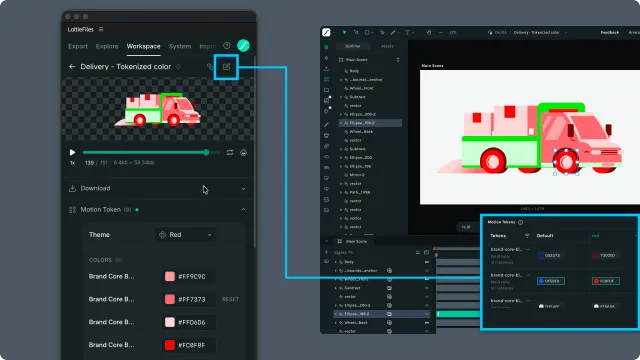Select the green arrow Select tool
This screenshot has width=640, height=360.
pyautogui.click(x=344, y=32)
